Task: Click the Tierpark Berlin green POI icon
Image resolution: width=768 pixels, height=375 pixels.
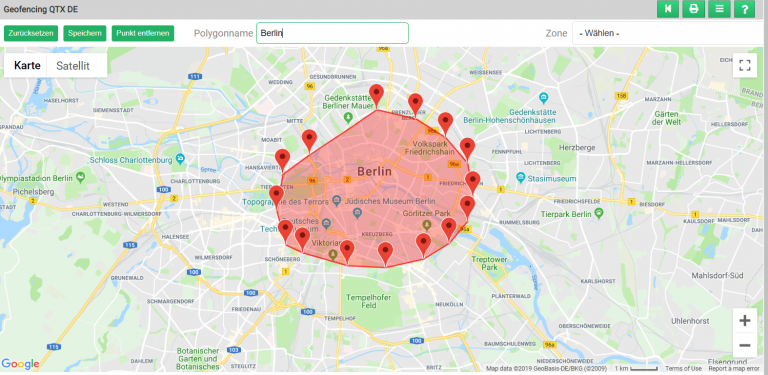Action: point(599,213)
